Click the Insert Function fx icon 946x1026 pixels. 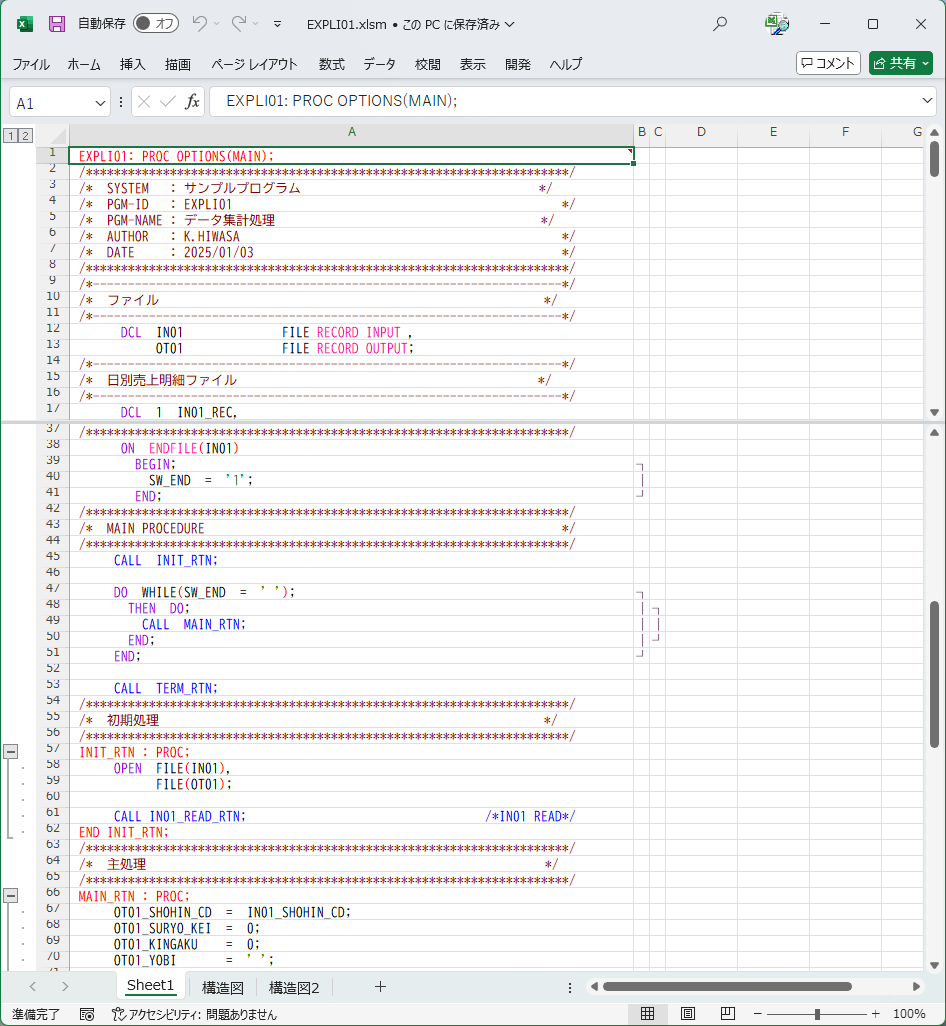(x=193, y=102)
